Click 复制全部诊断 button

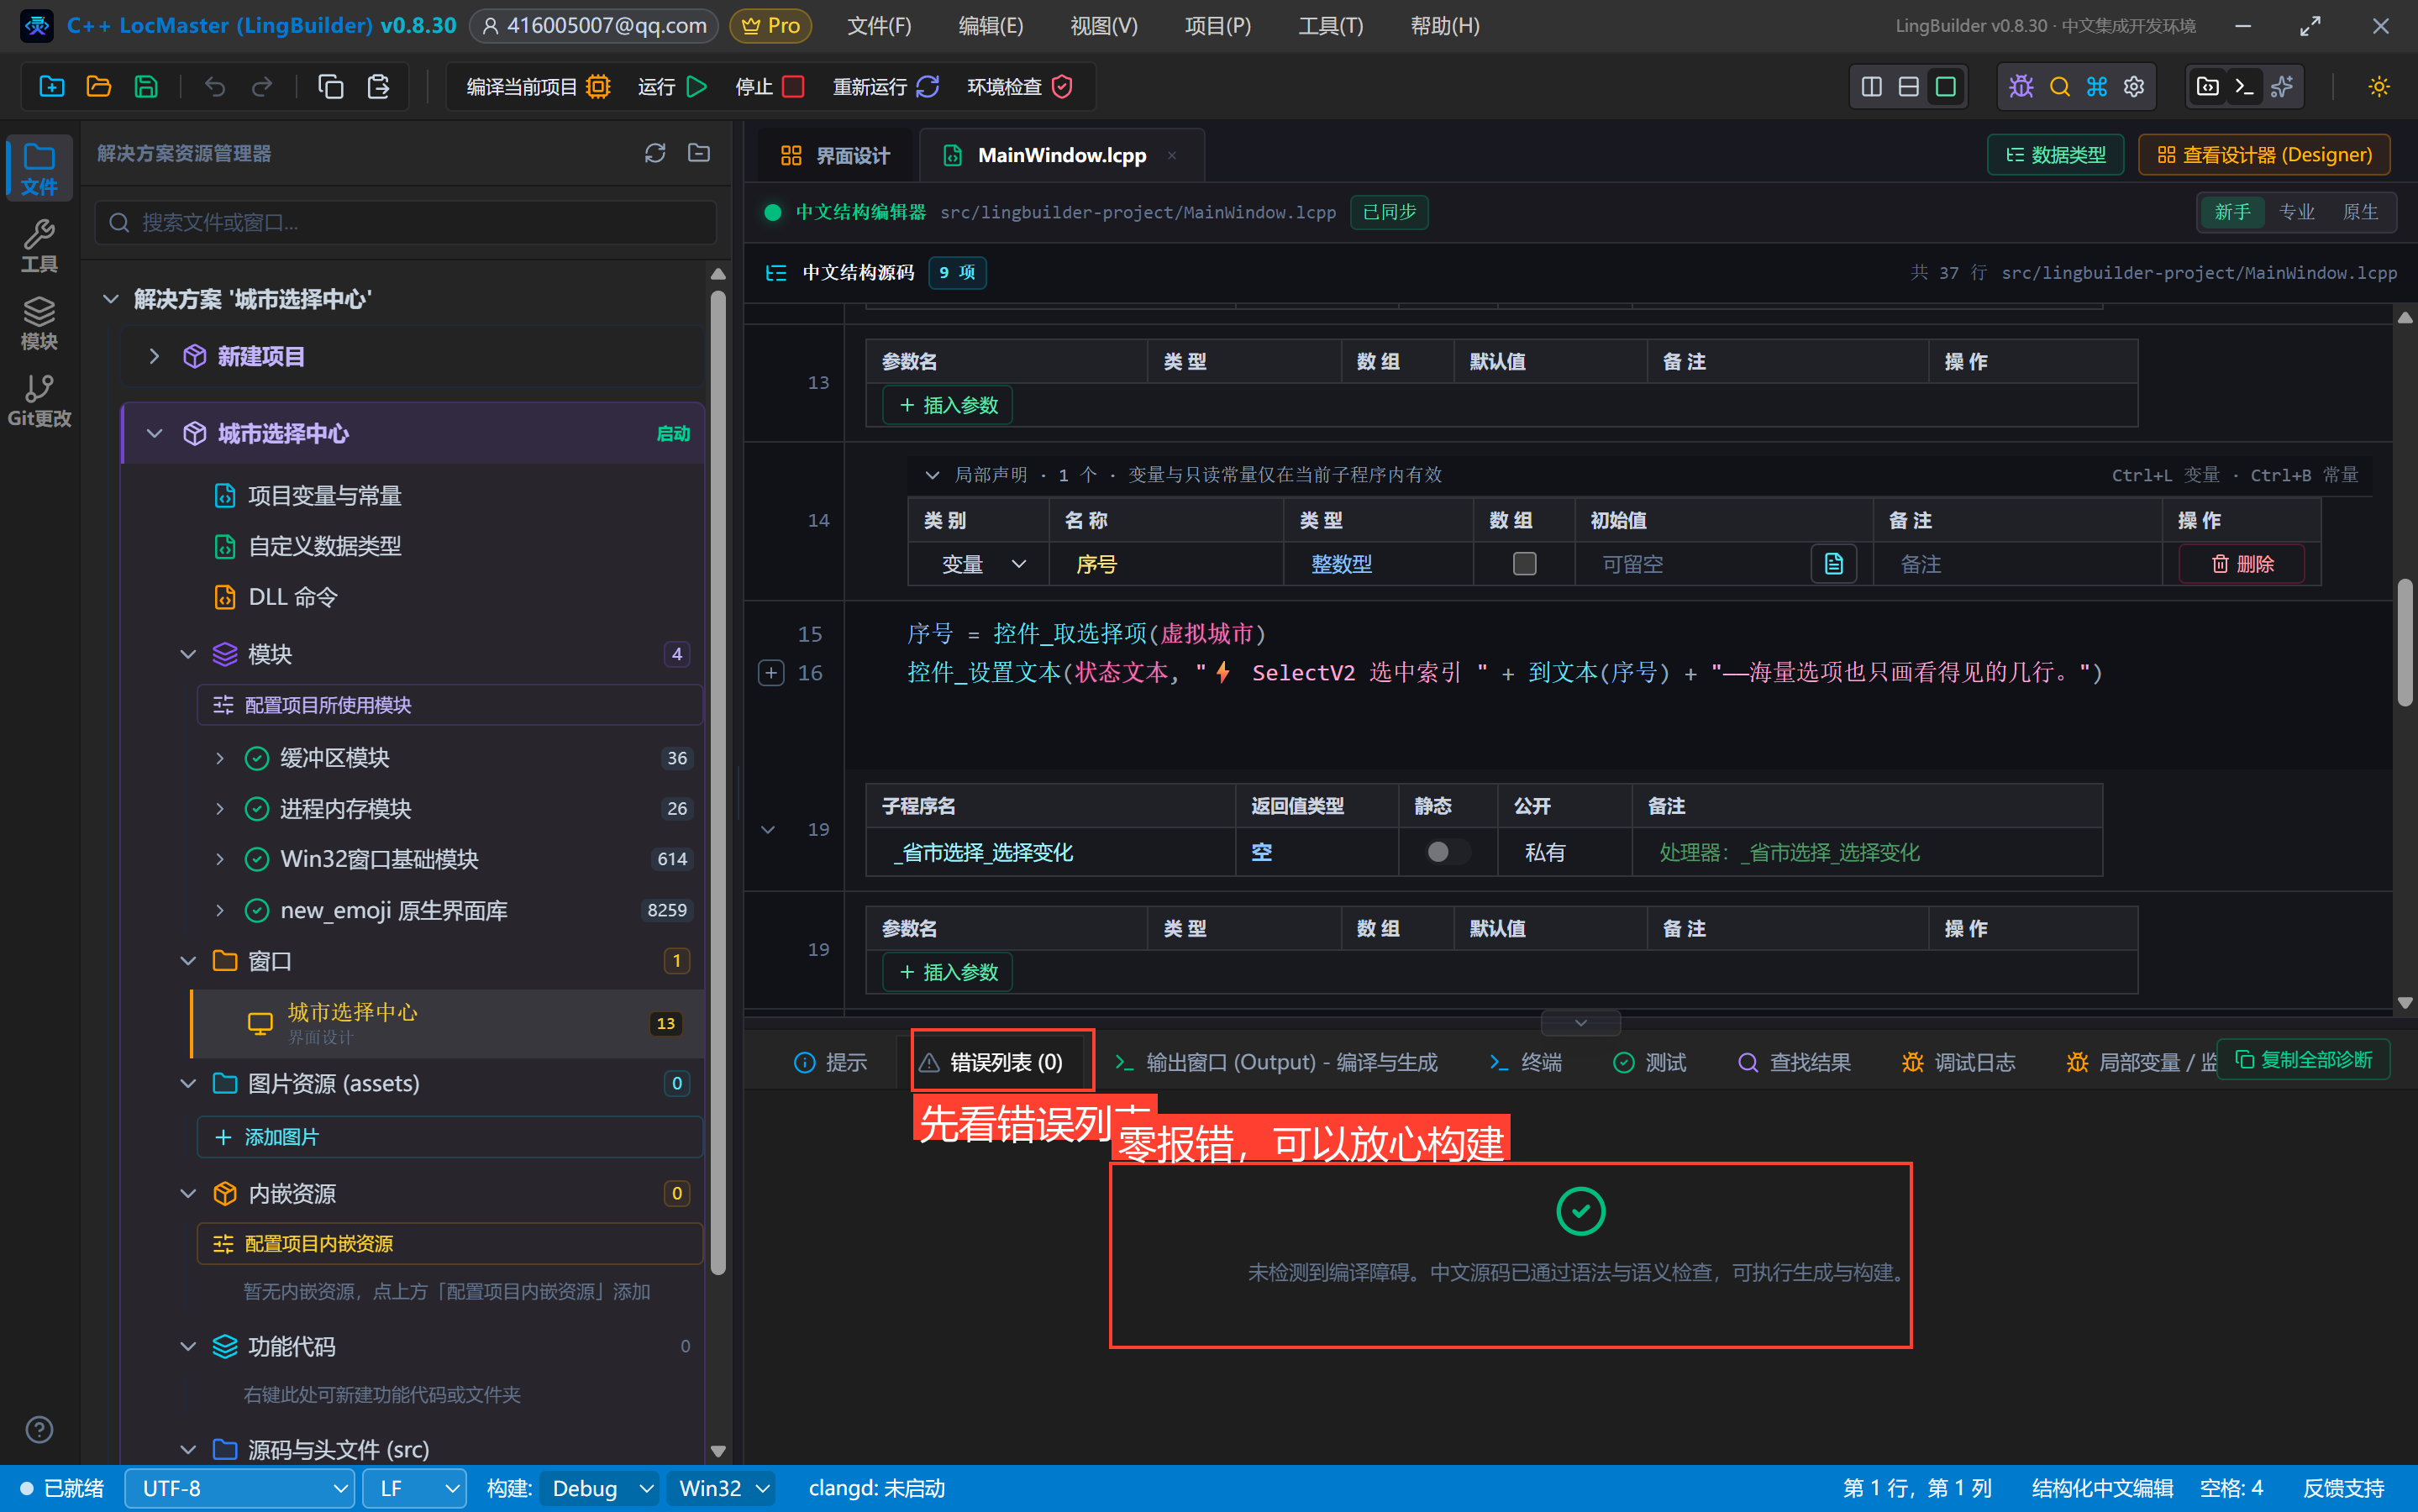pos(2303,1059)
